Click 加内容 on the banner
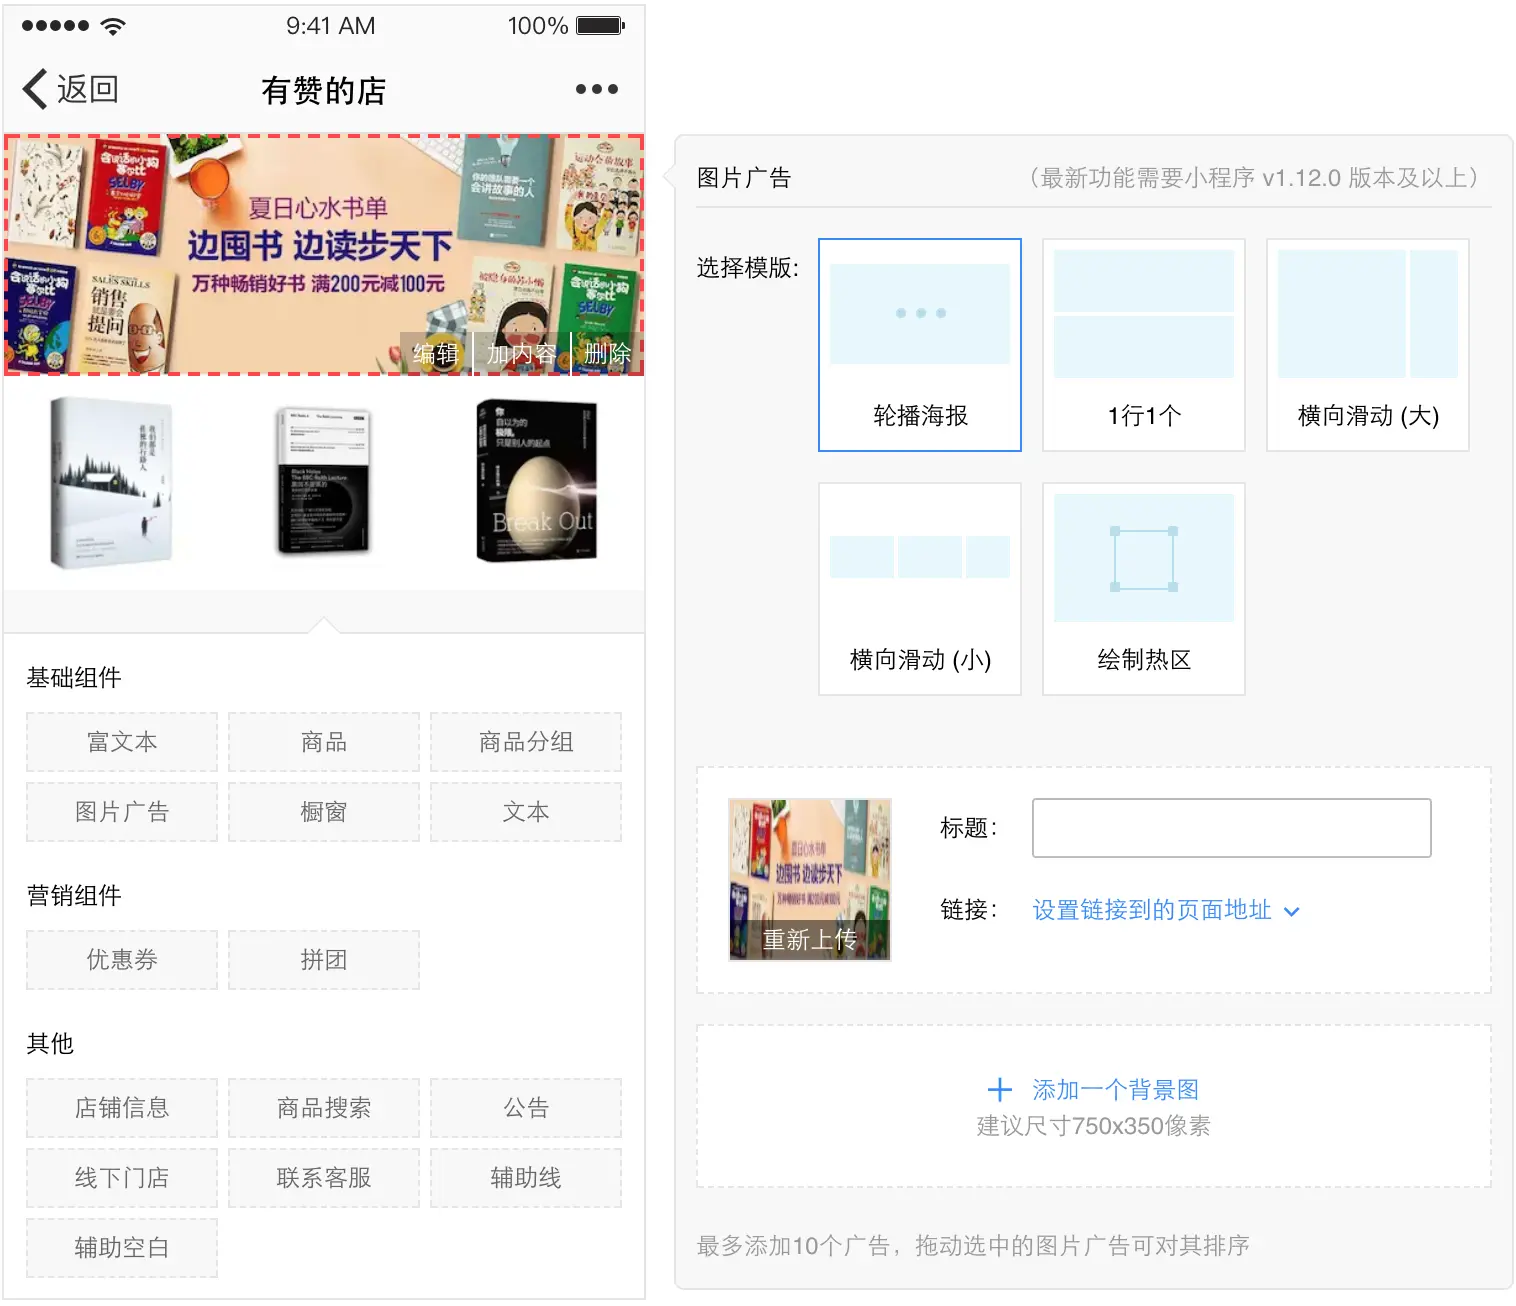1516x1306 pixels. 521,353
